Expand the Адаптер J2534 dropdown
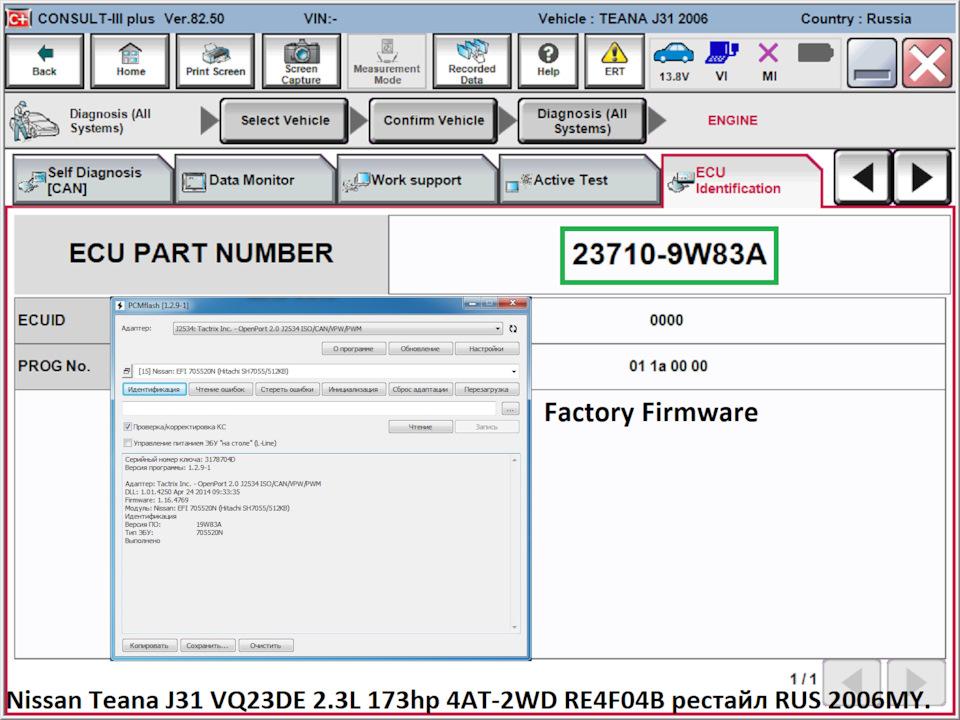960x720 pixels. 337,328
